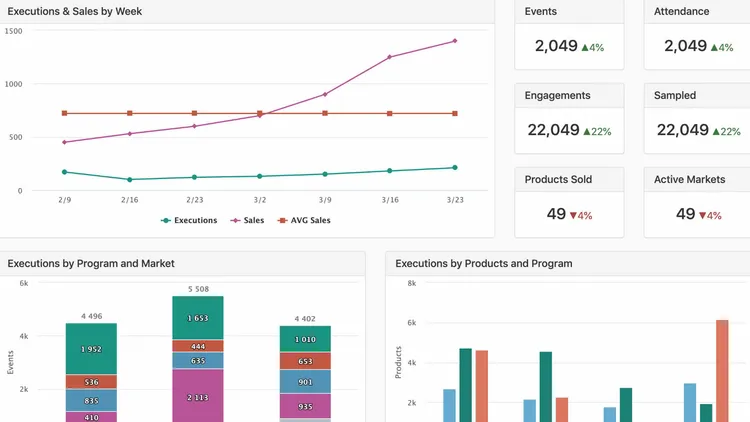750x422 pixels.
Task: Select the Executions data point at 2/9
Action: click(65, 172)
